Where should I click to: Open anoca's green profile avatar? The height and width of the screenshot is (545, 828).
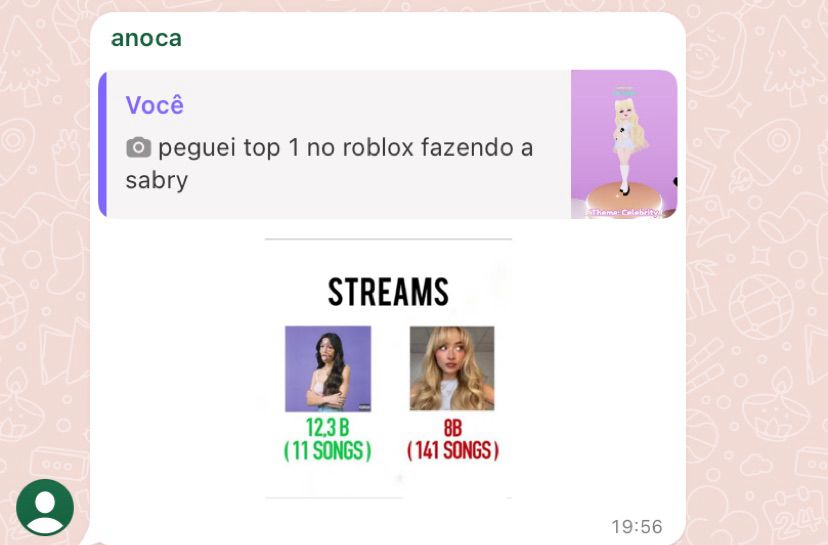(45, 508)
